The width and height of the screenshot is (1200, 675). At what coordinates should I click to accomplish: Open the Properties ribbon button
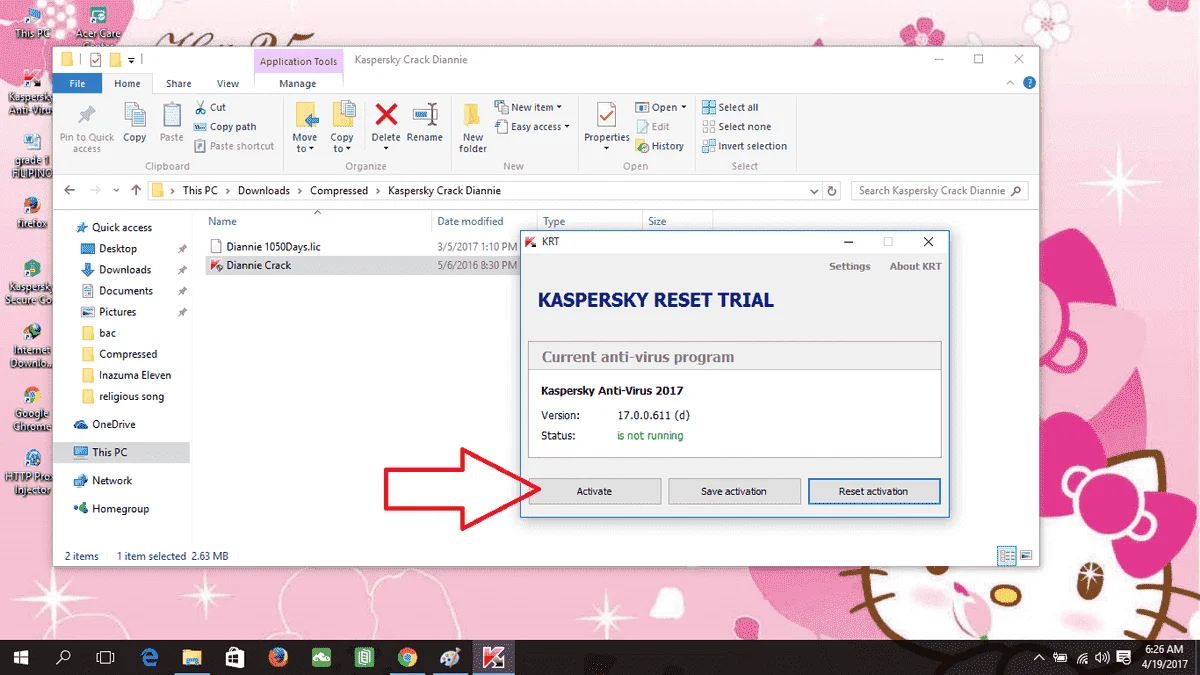point(606,128)
